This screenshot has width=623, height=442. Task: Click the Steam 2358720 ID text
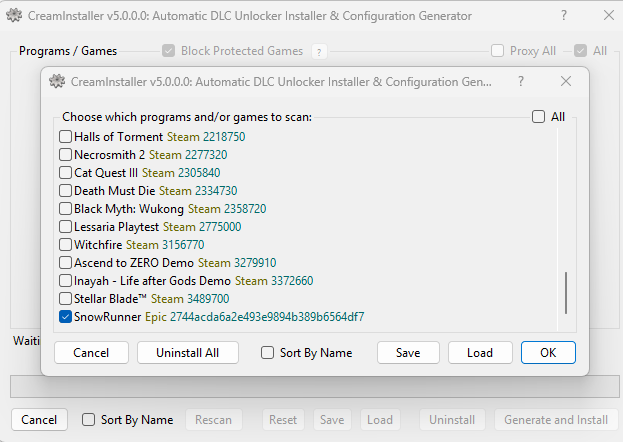(x=227, y=209)
